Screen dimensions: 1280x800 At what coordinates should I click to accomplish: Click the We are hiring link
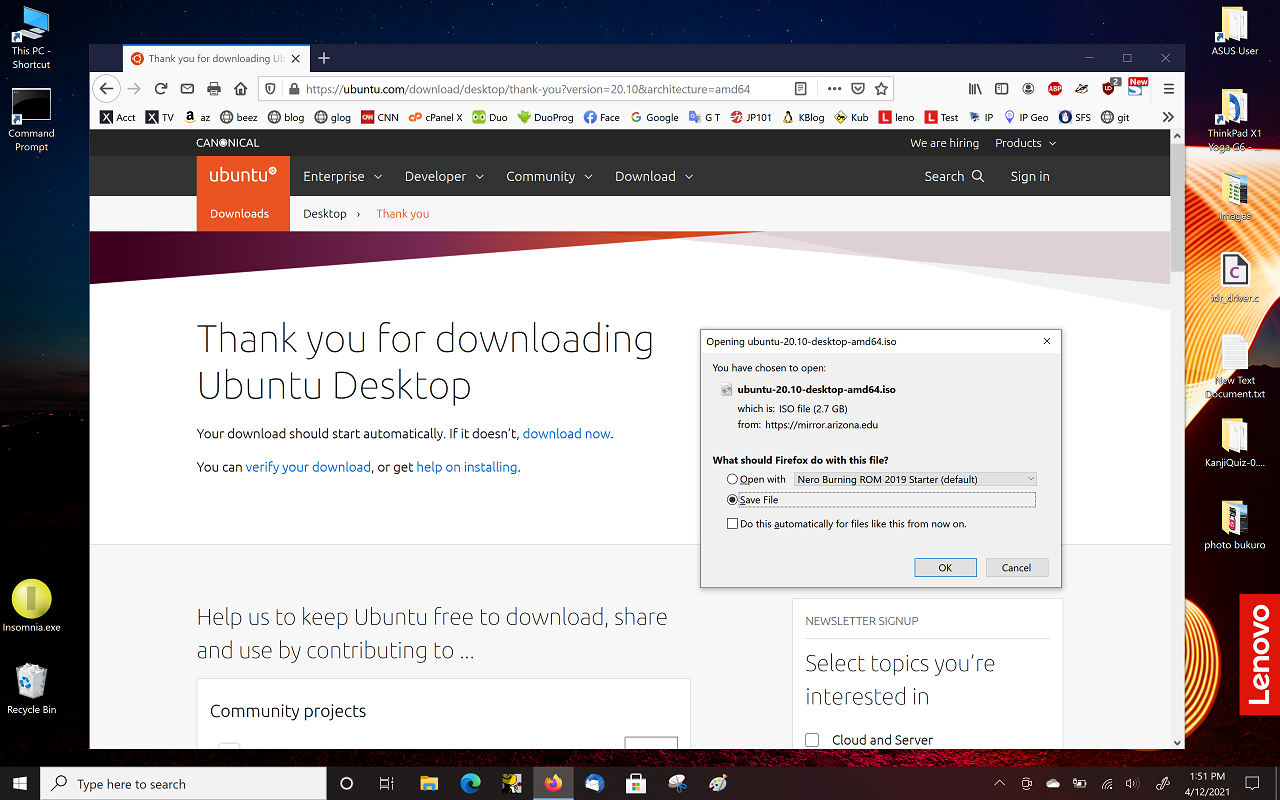pyautogui.click(x=944, y=143)
